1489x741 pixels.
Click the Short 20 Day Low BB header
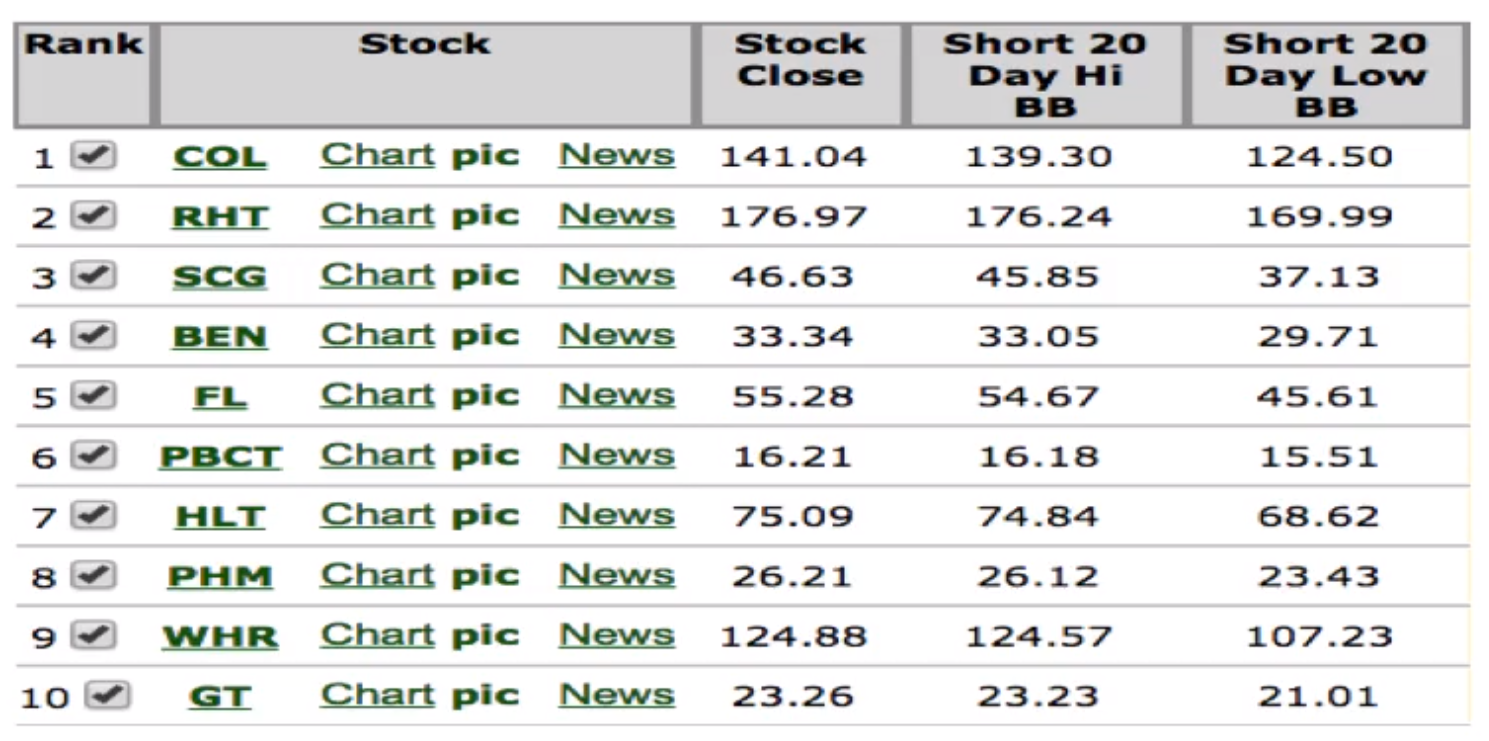(1326, 75)
